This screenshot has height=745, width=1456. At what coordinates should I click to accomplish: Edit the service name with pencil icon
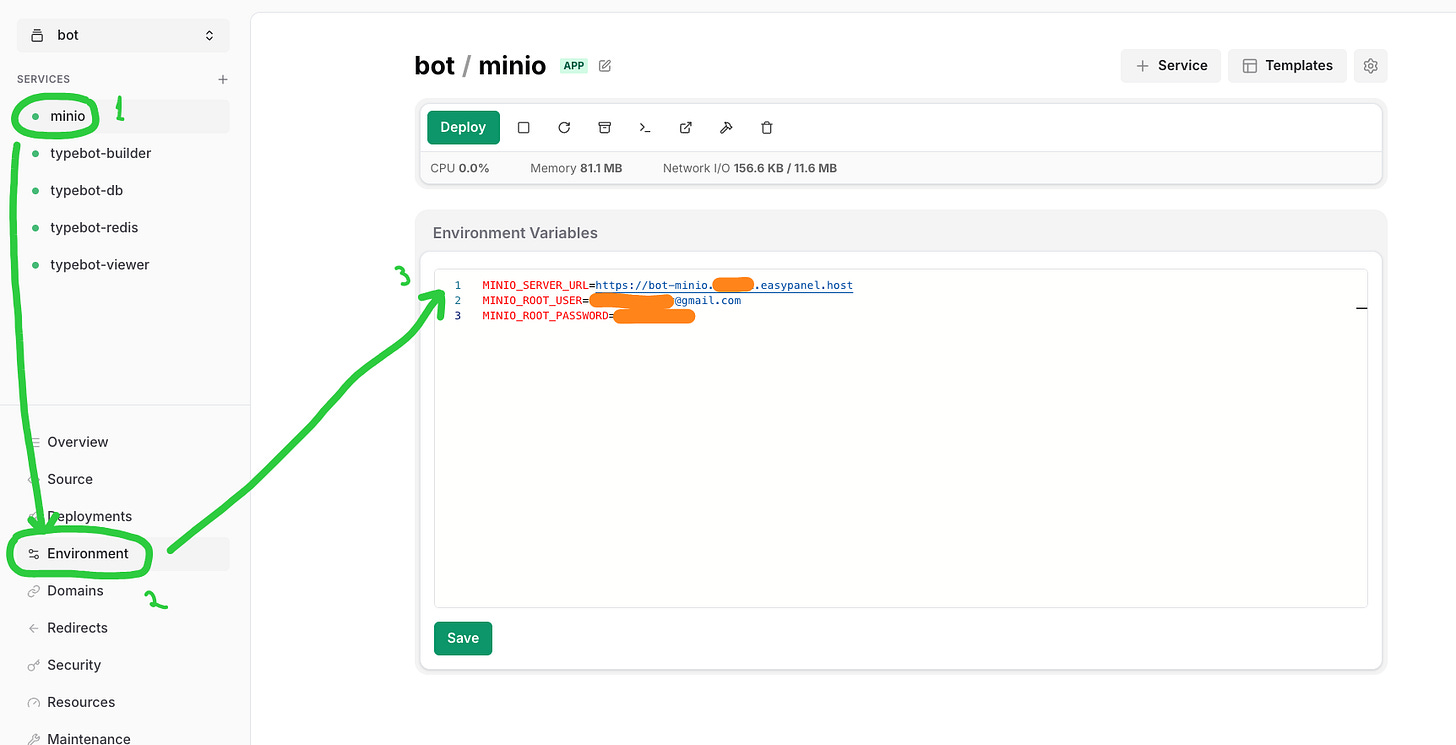605,66
